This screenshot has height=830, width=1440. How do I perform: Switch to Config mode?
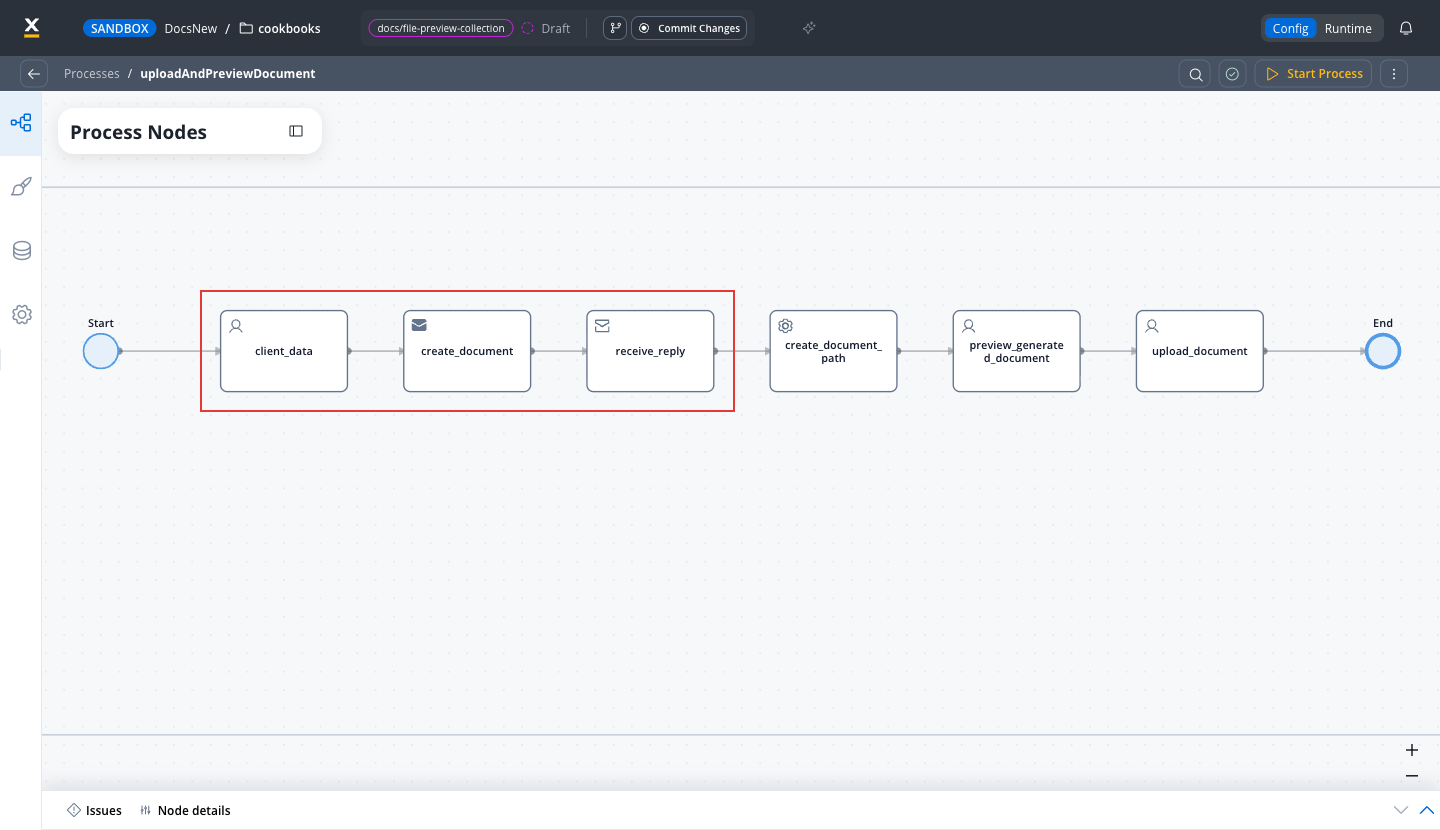click(x=1290, y=28)
